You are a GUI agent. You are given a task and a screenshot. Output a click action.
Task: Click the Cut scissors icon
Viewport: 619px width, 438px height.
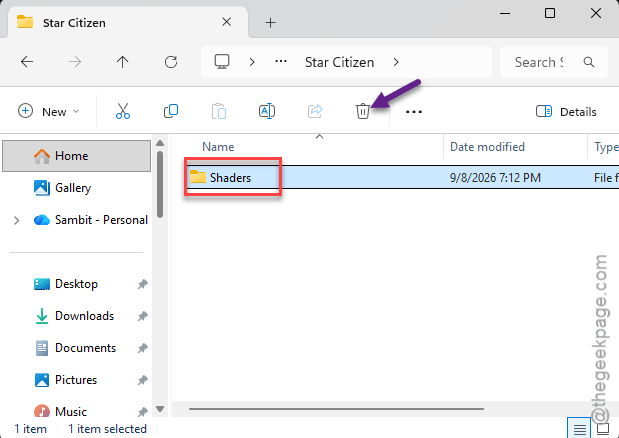pos(123,112)
